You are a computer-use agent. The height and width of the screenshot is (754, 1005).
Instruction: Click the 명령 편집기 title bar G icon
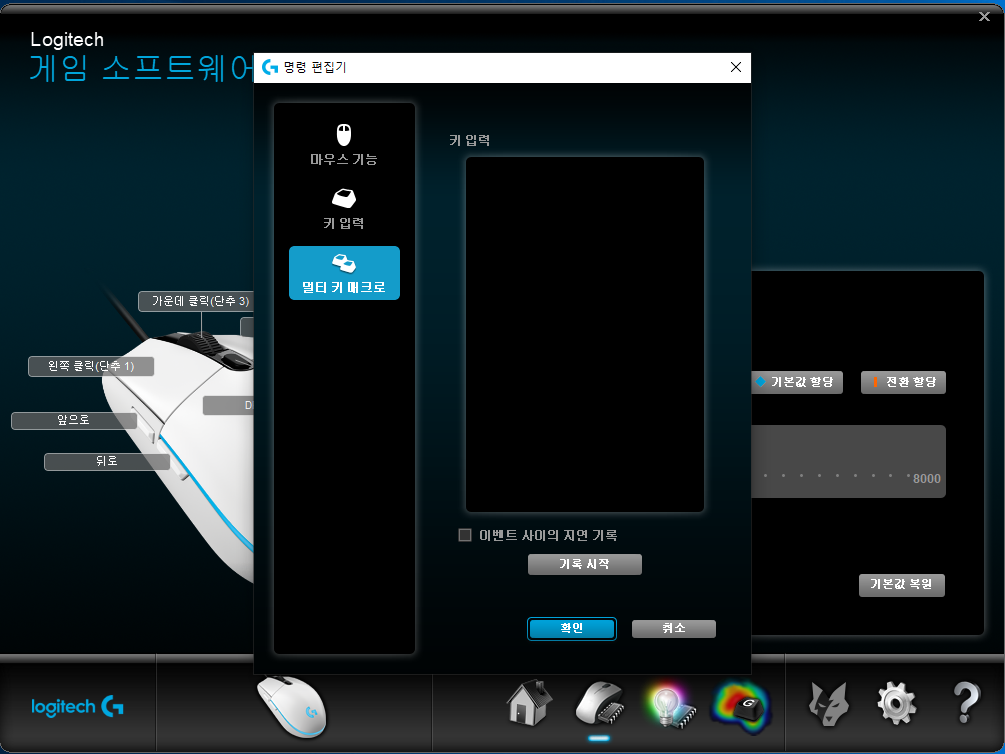pyautogui.click(x=270, y=67)
